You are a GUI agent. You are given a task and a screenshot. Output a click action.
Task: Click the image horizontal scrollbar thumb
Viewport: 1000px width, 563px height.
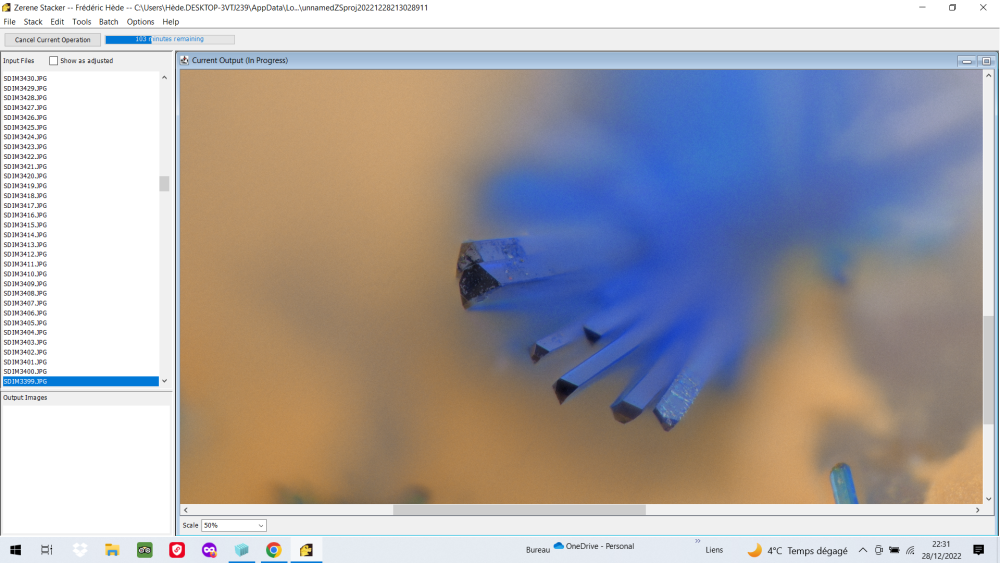[x=519, y=510]
